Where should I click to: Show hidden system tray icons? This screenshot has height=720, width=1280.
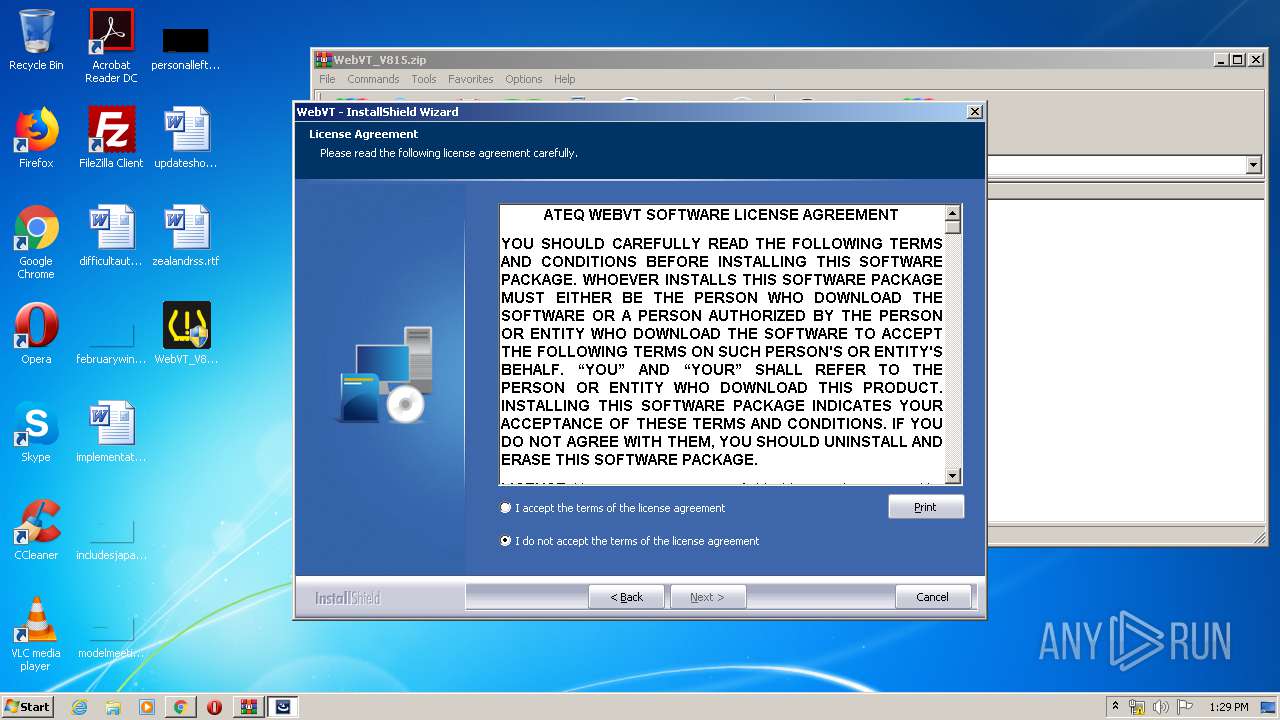coord(1115,707)
